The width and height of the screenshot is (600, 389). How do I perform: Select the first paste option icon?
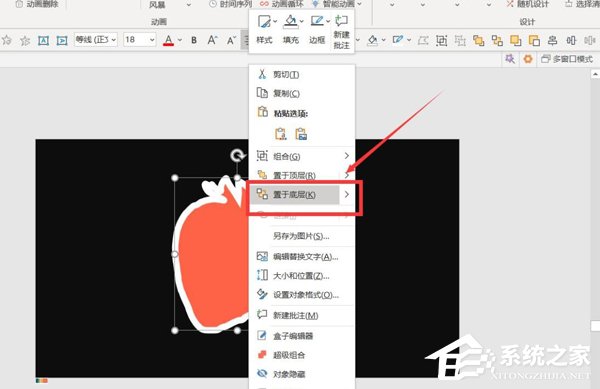280,134
